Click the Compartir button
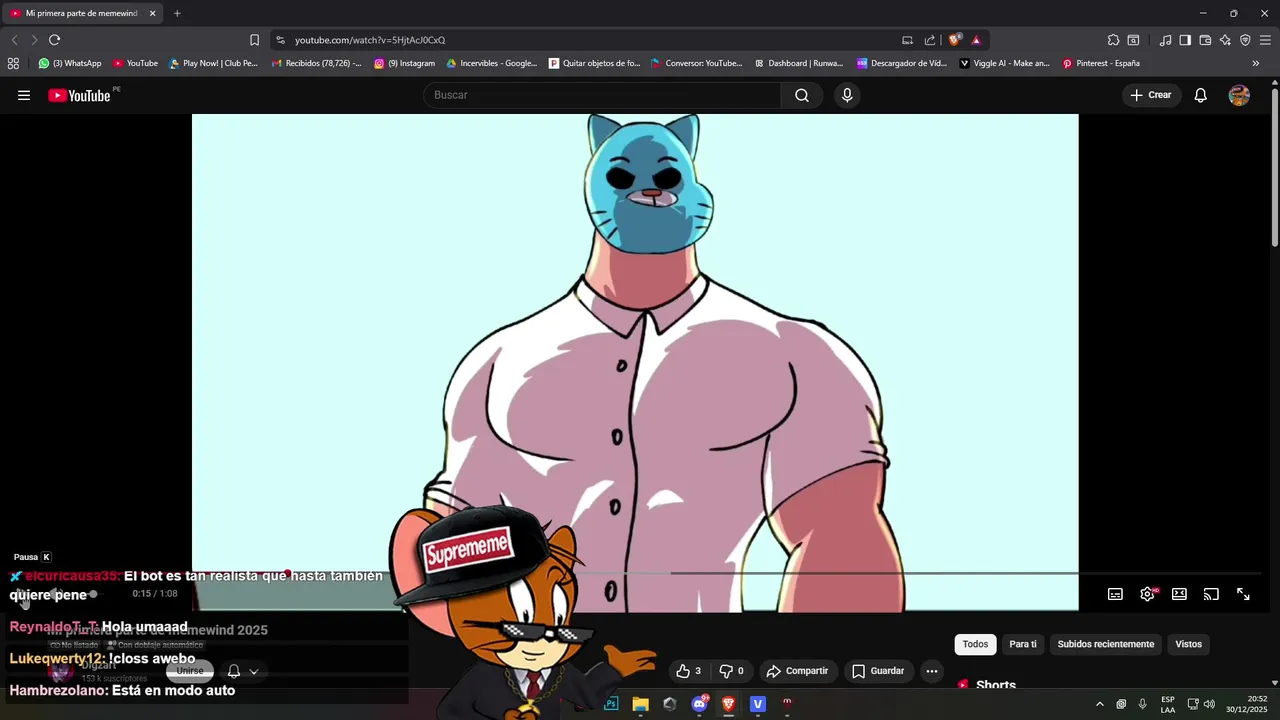 797,671
